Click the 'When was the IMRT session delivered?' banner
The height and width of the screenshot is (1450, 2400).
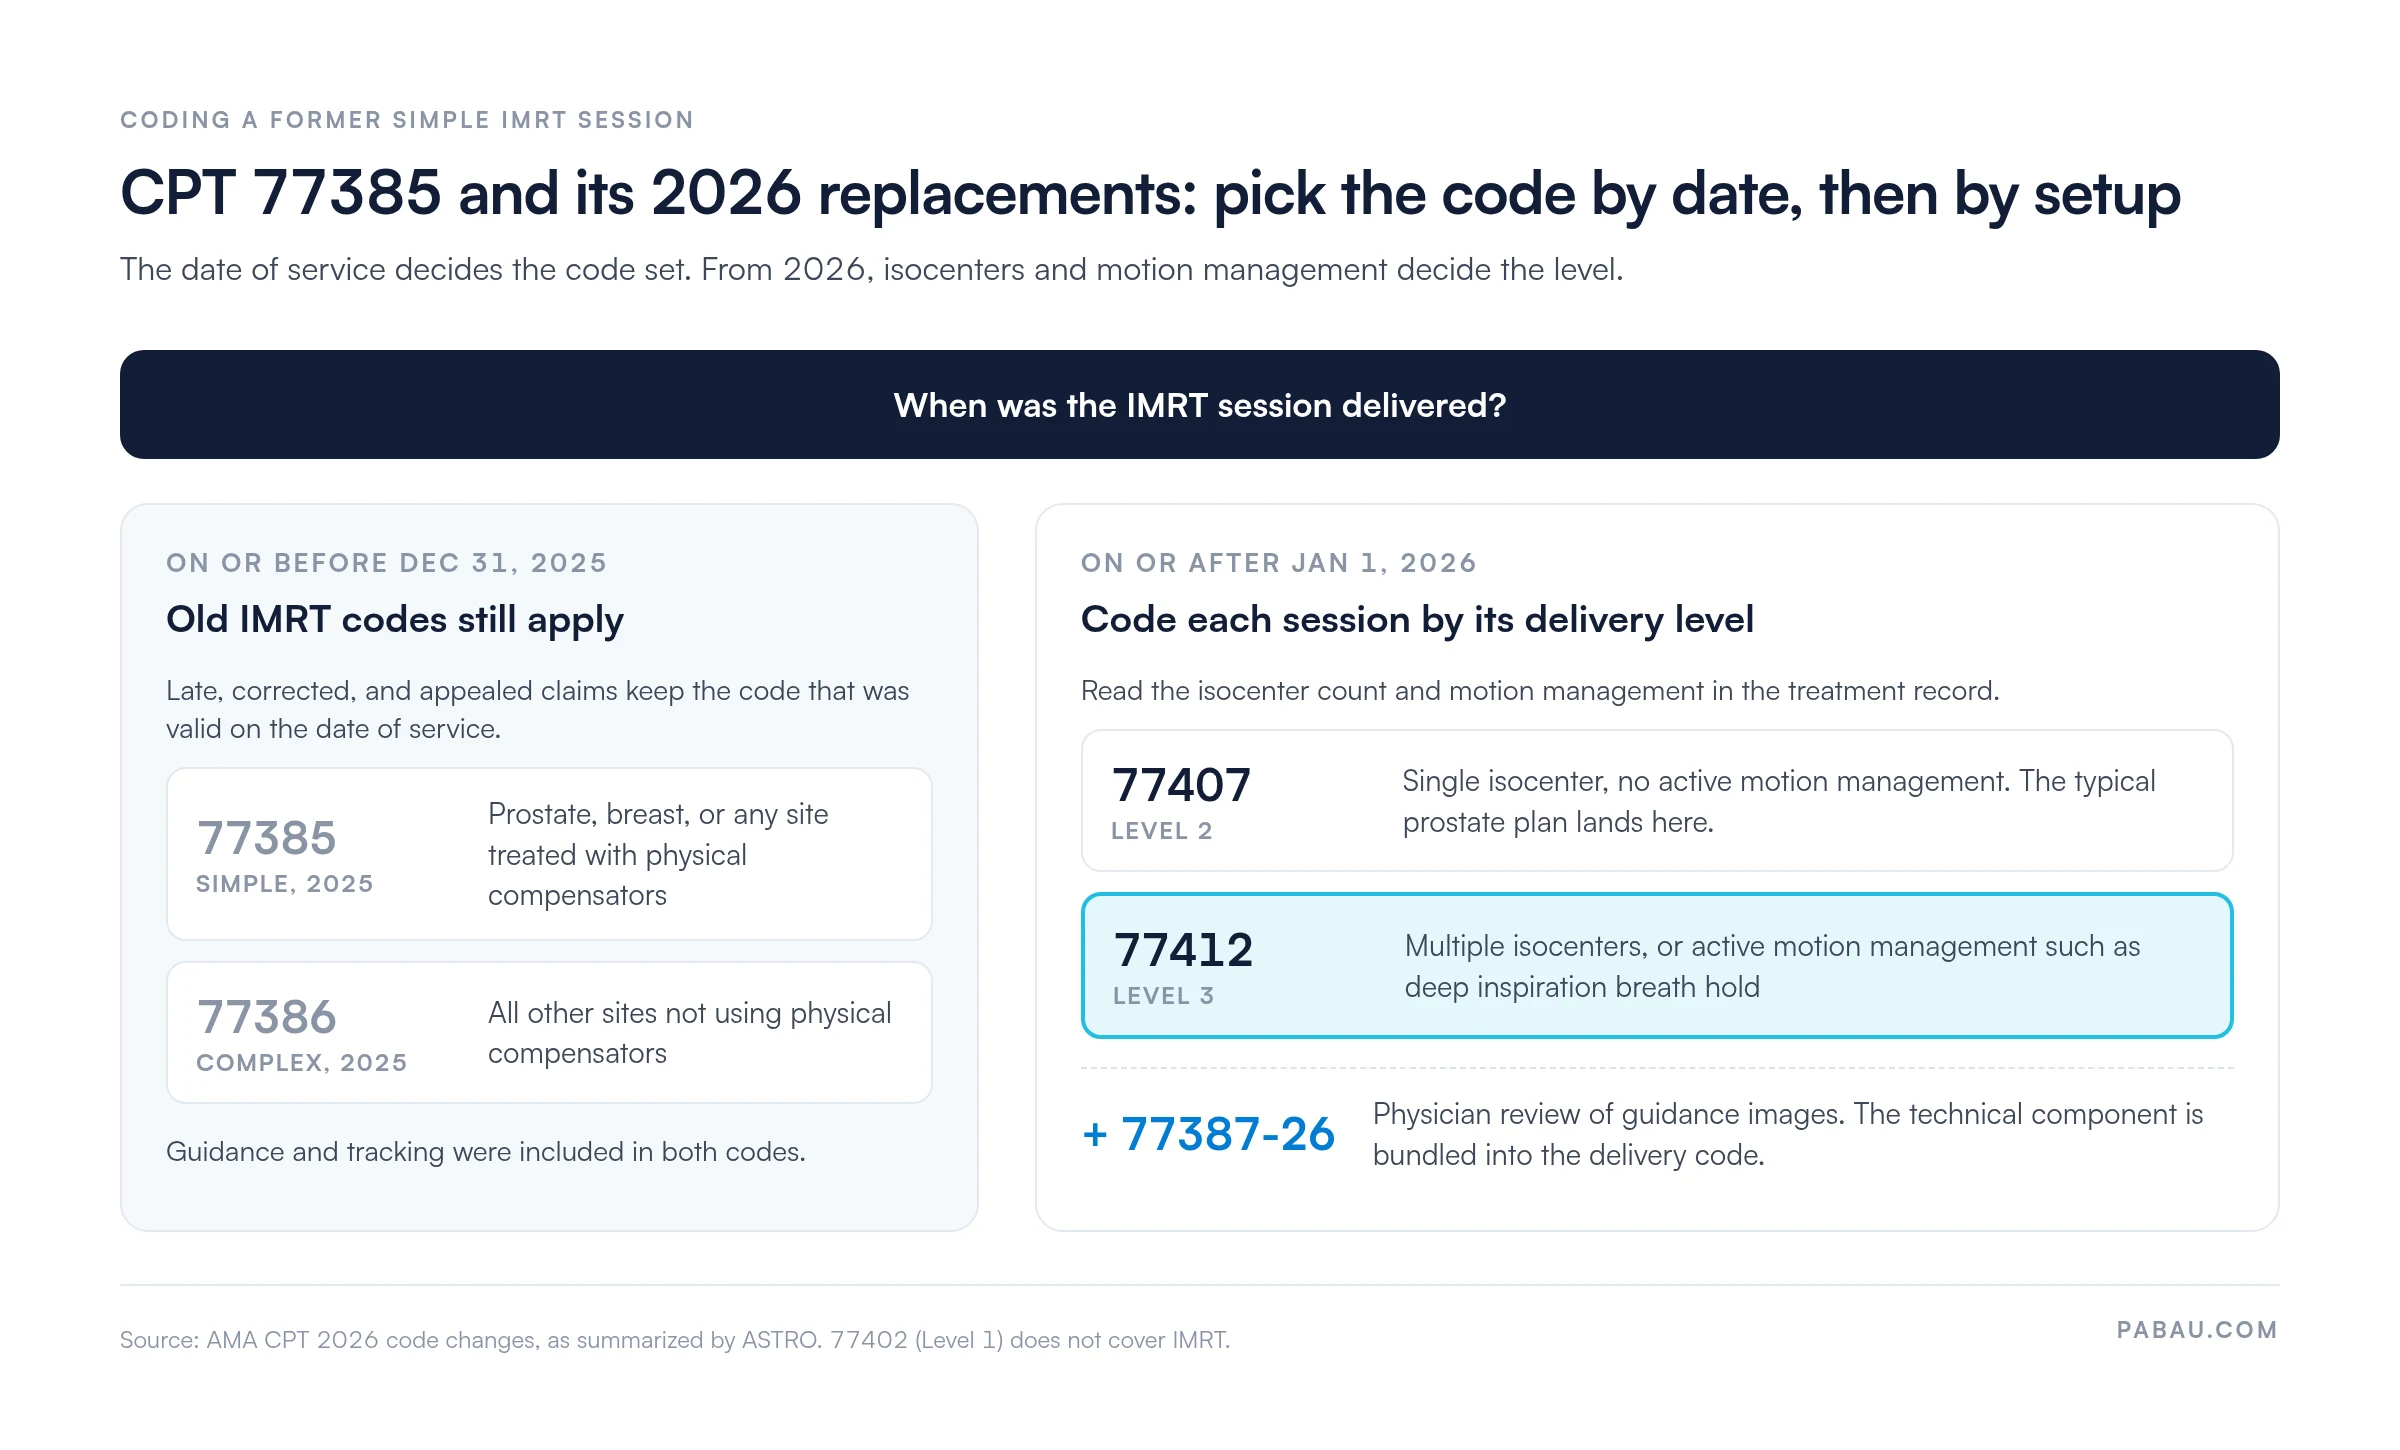click(1199, 404)
